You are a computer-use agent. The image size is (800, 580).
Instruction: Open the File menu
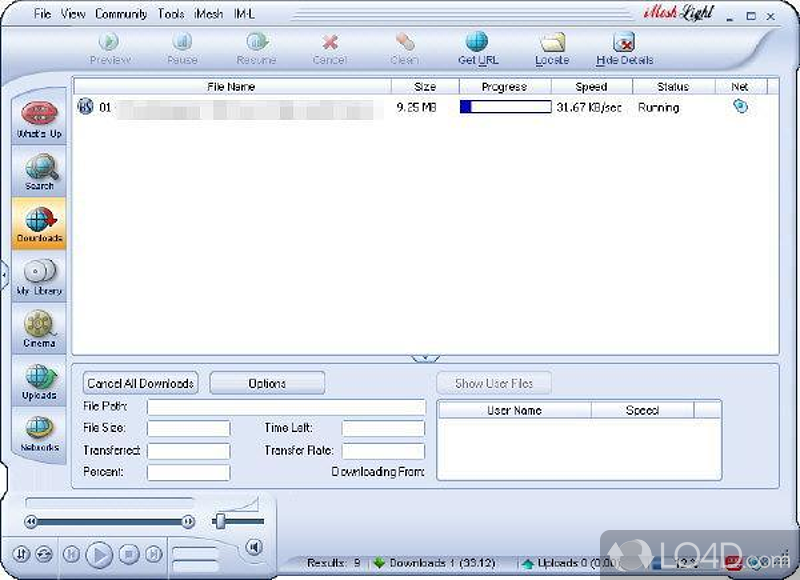tap(42, 14)
